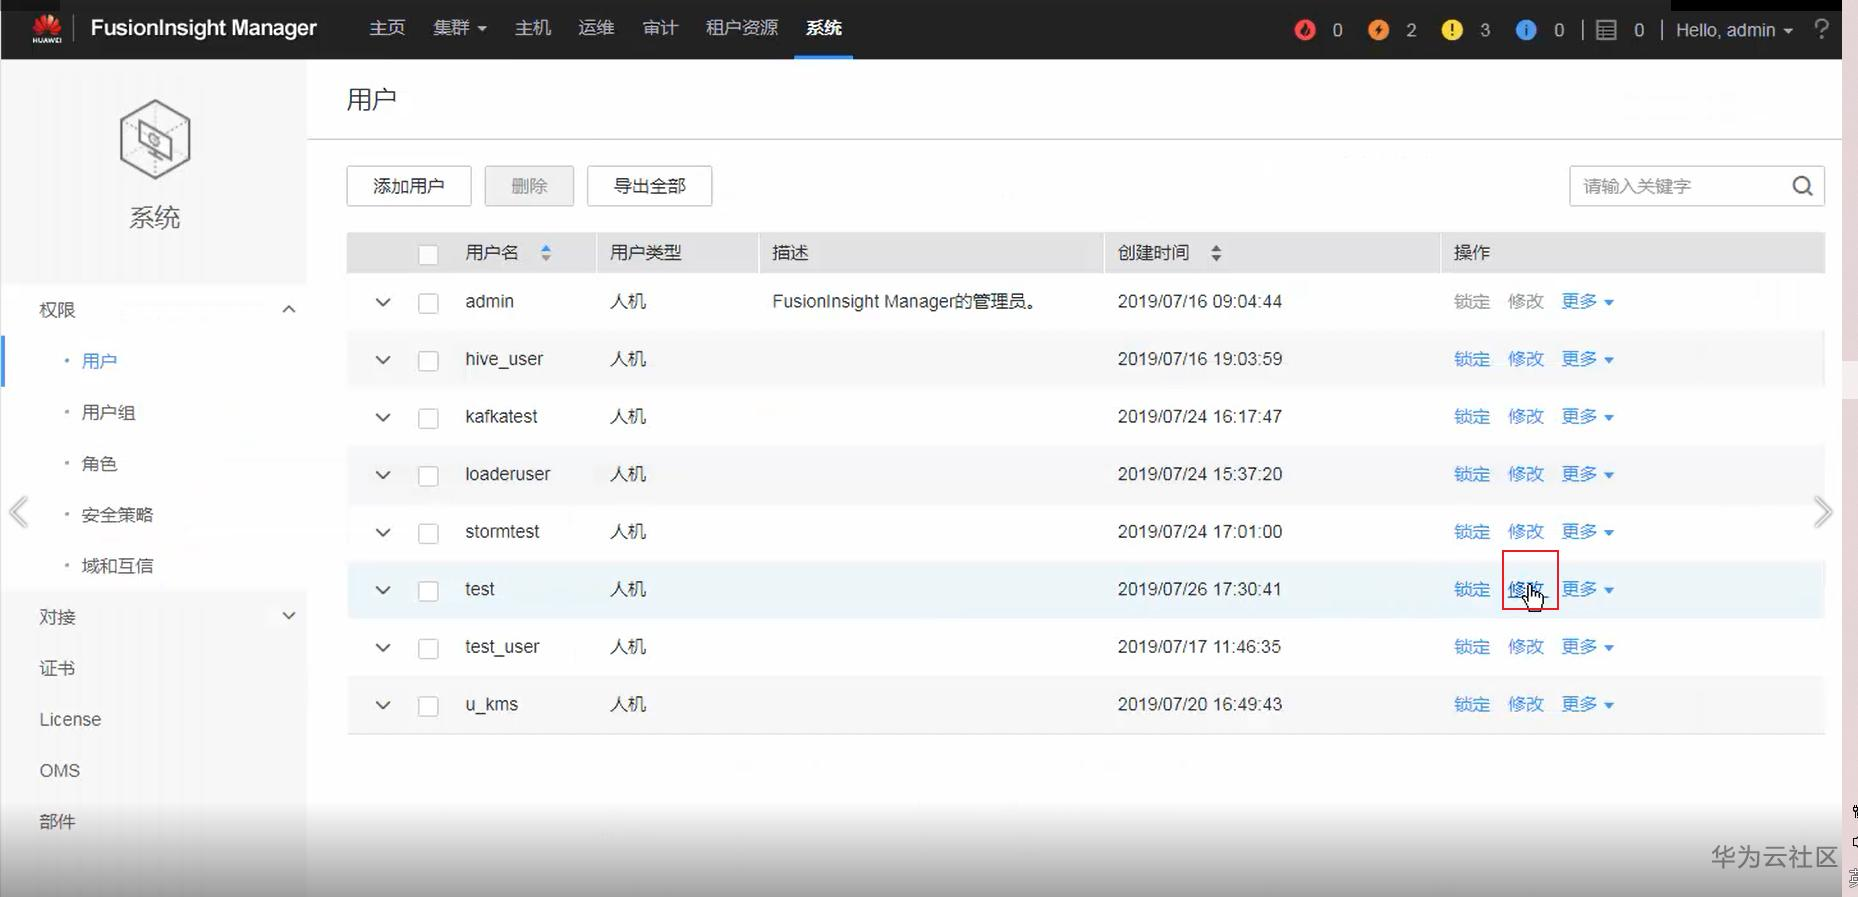1858x897 pixels.
Task: Open OMS in the sidebar
Action: [60, 770]
